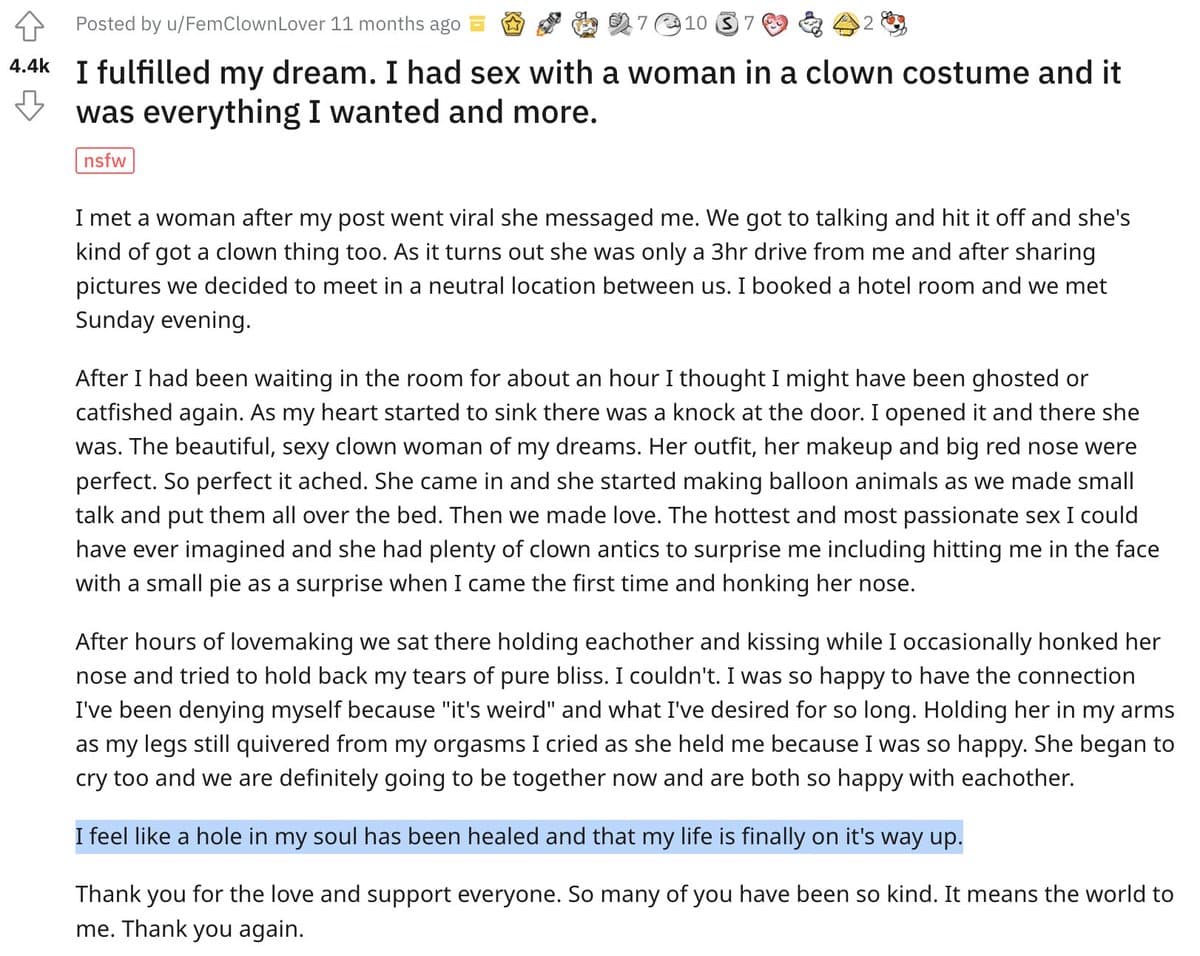Click the pink heart award icon

(775, 23)
